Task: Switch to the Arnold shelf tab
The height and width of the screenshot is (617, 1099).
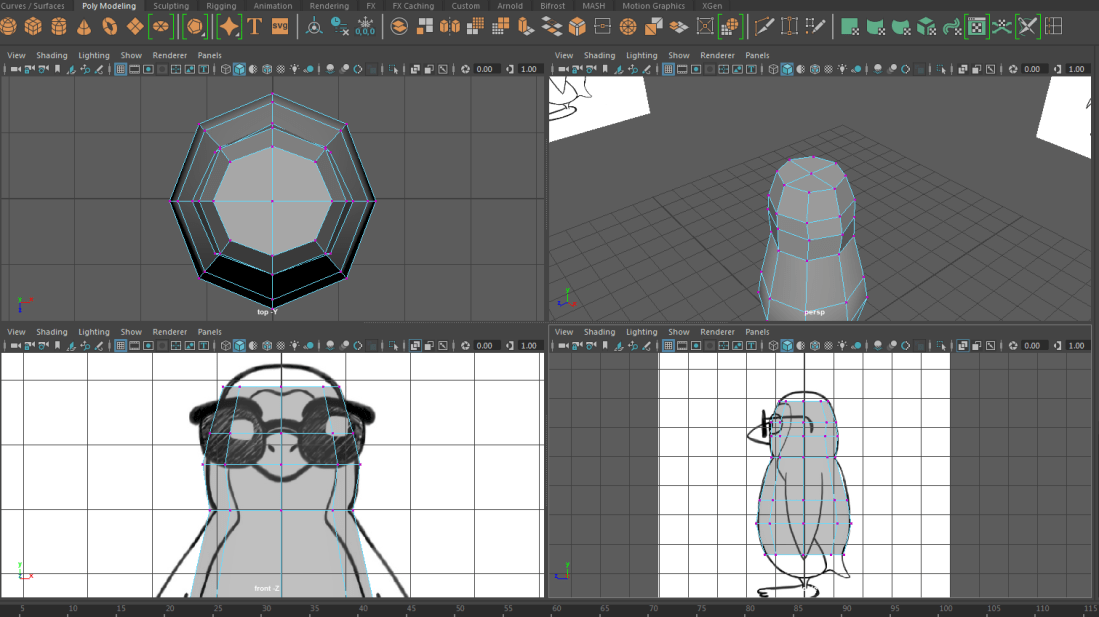Action: pos(510,6)
